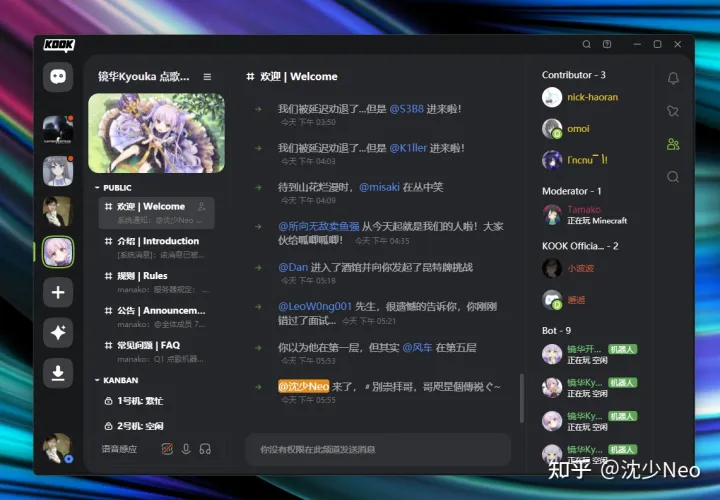720x500 pixels.
Task: Toggle the member list panel icon
Action: (x=673, y=145)
